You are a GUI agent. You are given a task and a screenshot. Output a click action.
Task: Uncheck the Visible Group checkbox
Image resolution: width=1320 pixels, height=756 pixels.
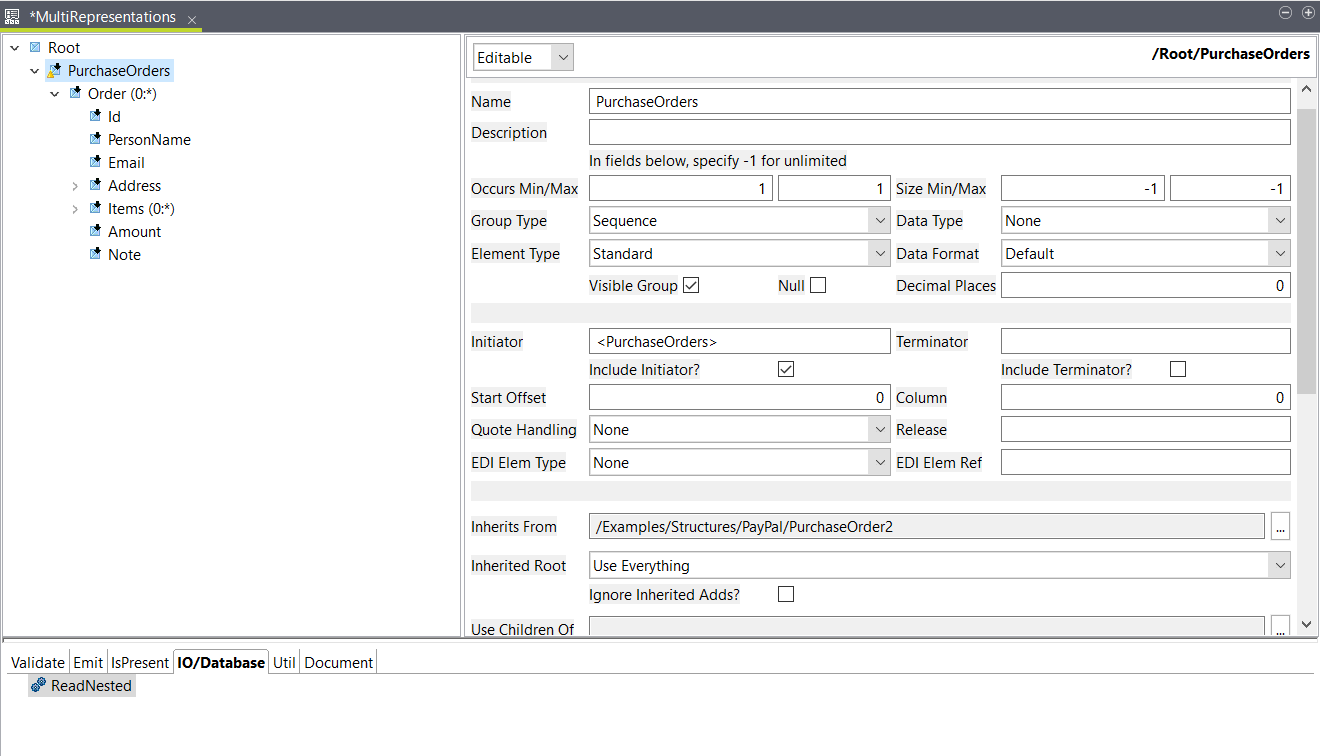(689, 284)
